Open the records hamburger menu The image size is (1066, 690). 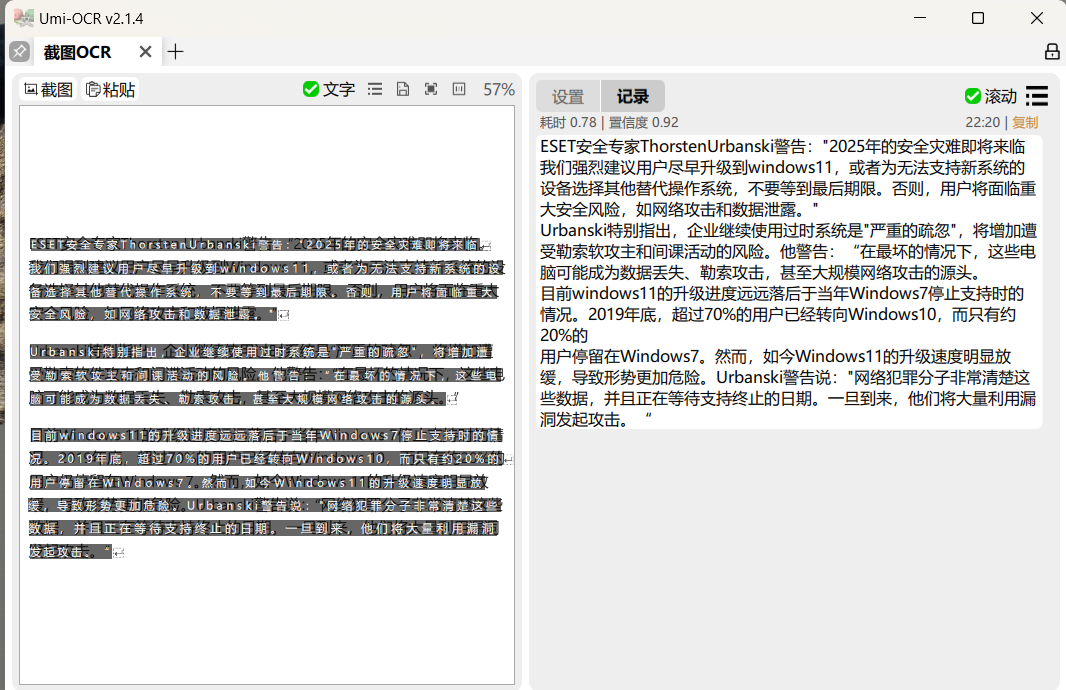click(1037, 96)
